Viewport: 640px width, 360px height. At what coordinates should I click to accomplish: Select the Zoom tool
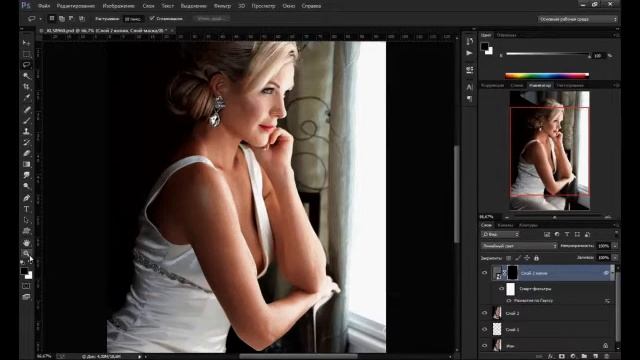(27, 253)
